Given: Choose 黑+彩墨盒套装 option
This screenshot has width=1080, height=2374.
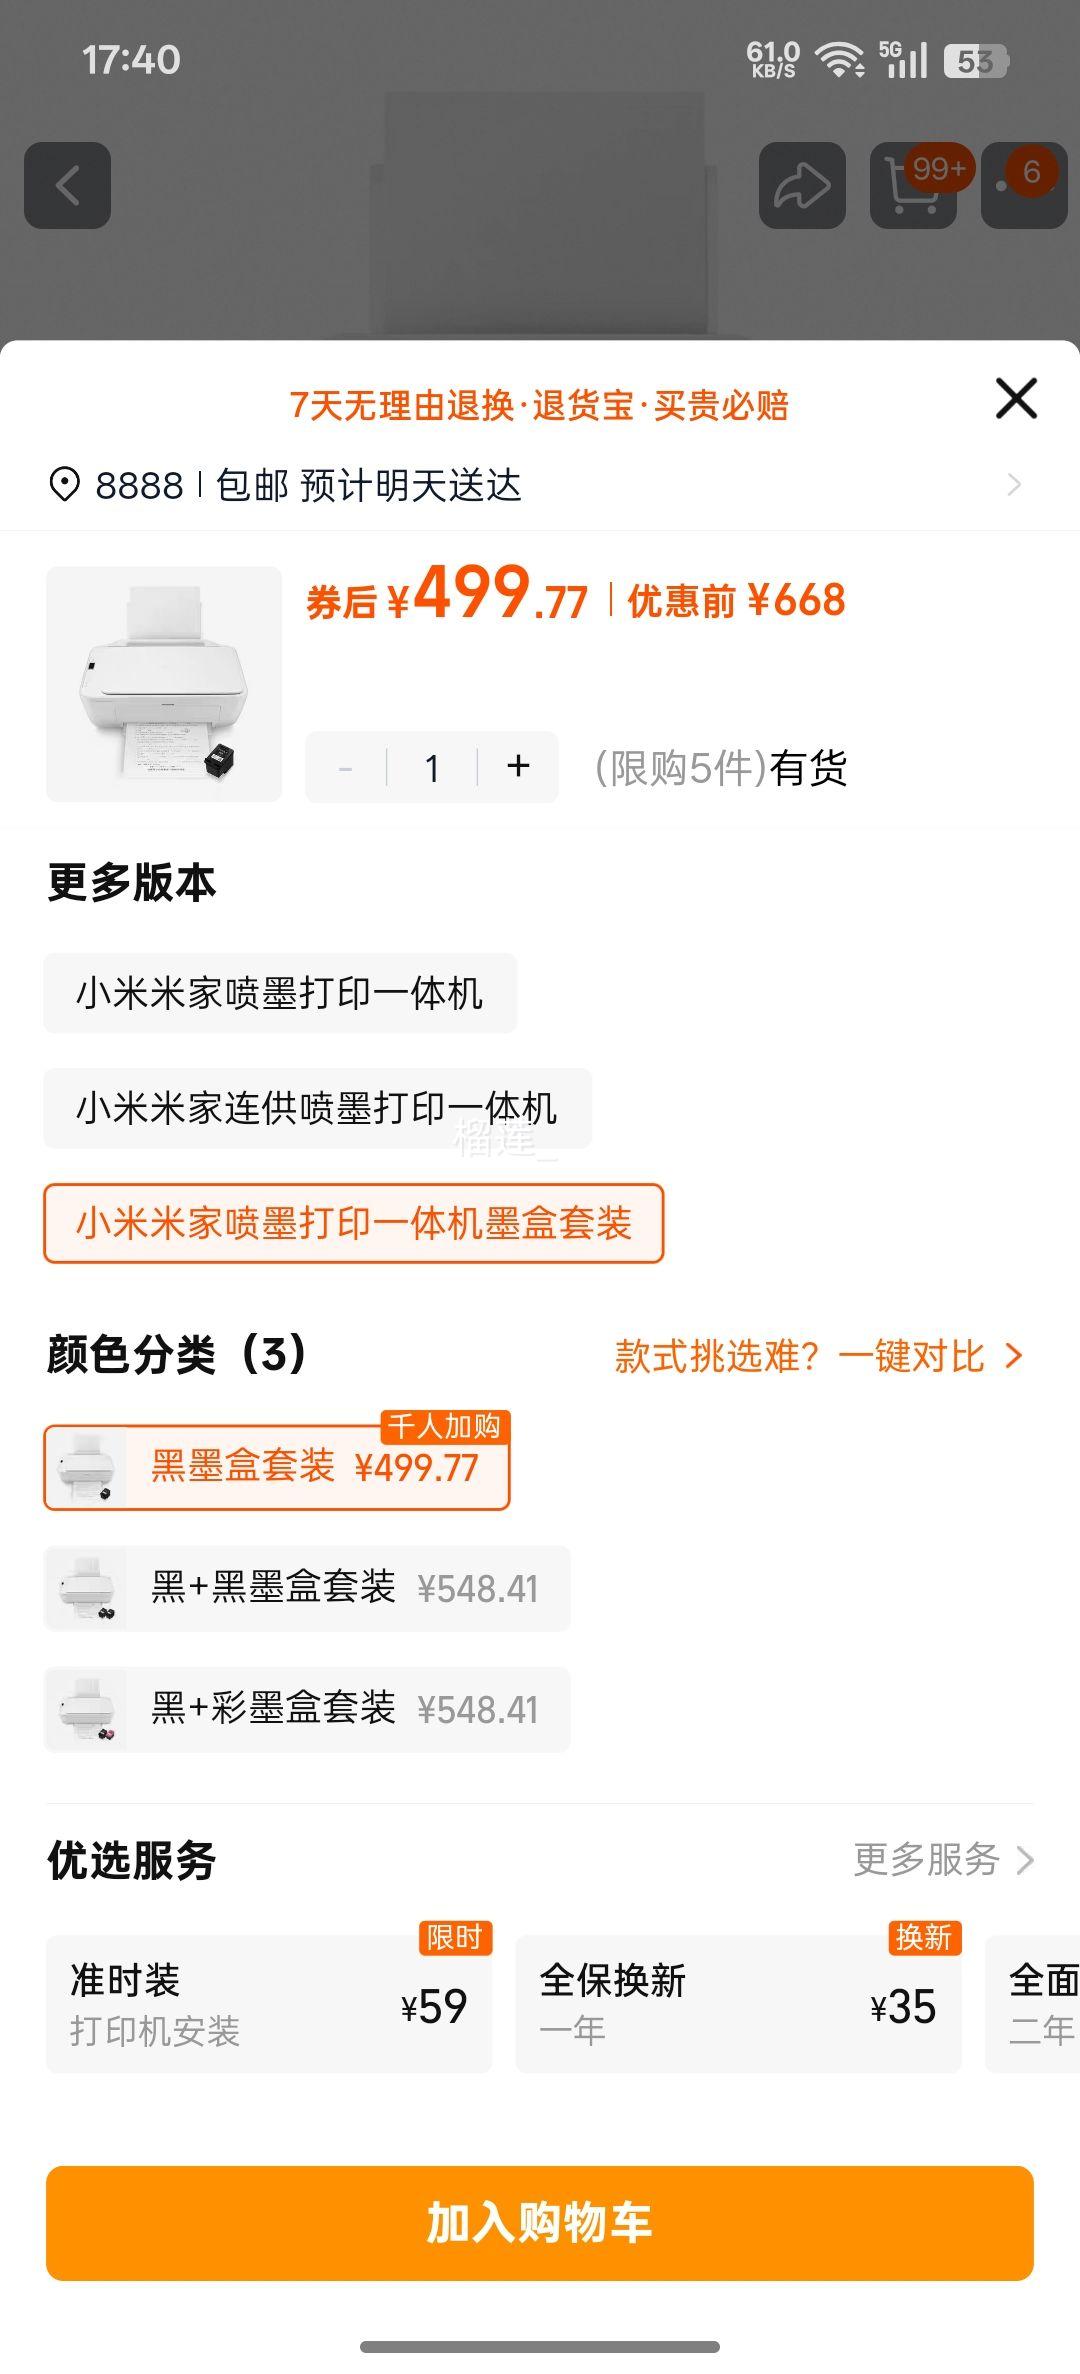Looking at the screenshot, I should pyautogui.click(x=307, y=1709).
